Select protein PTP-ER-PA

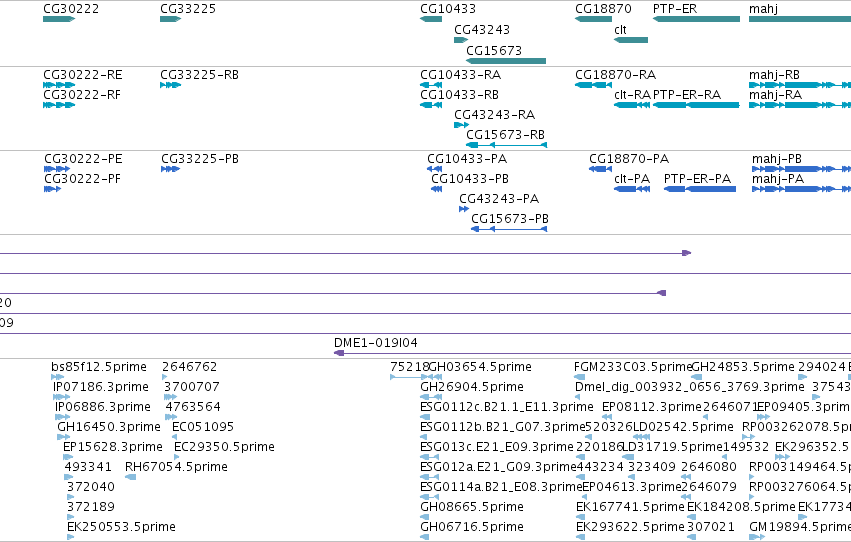click(700, 189)
